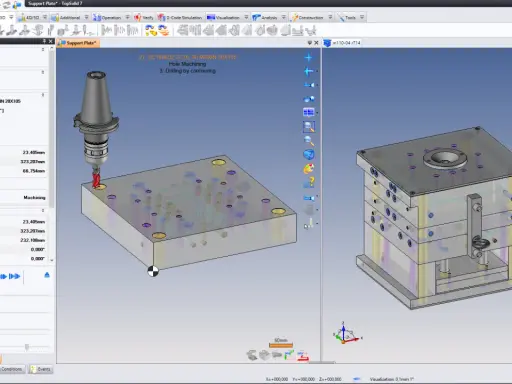The image size is (512, 384).
Task: Open the Verify menu
Action: click(144, 17)
